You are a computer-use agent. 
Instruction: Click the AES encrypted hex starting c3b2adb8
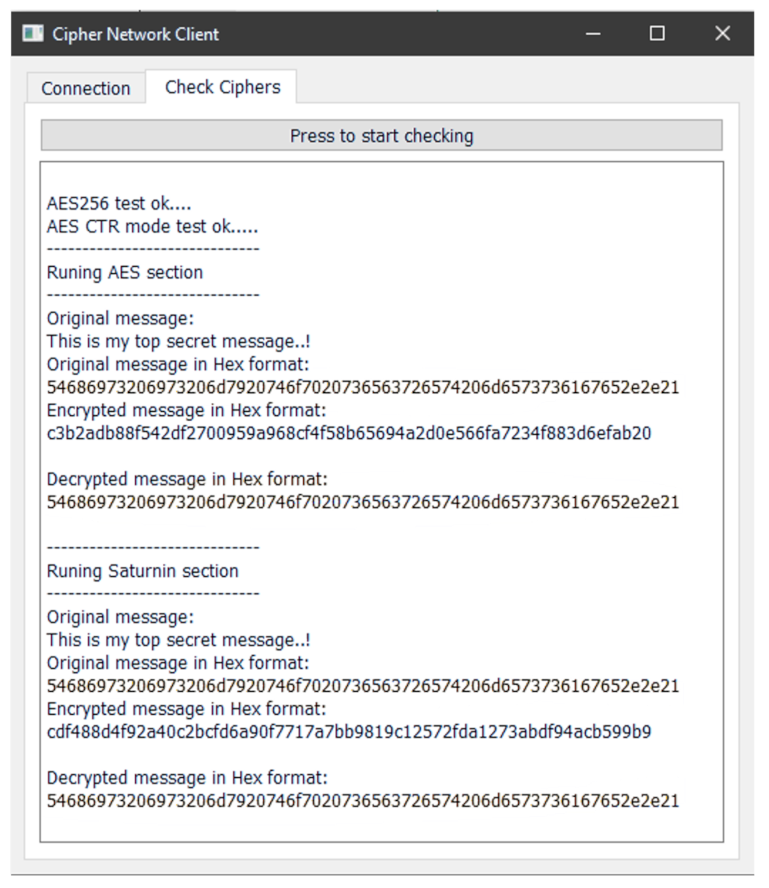pyautogui.click(x=349, y=433)
